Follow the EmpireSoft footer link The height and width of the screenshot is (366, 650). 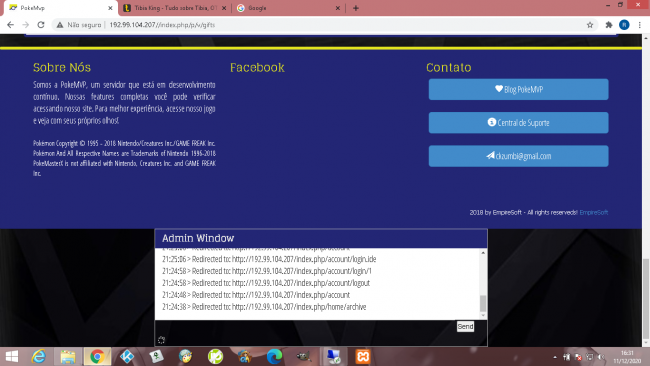pyautogui.click(x=594, y=212)
